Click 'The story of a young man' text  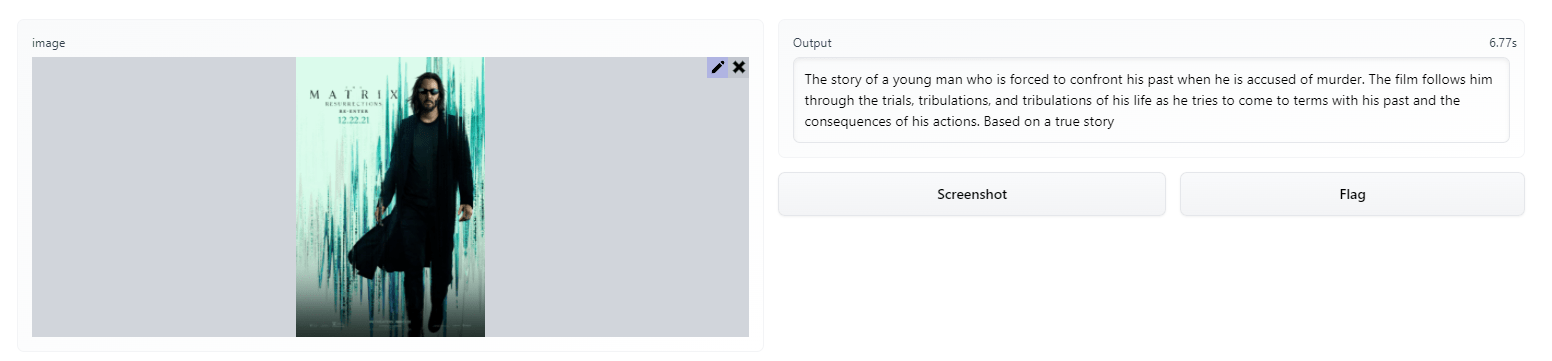(880, 80)
